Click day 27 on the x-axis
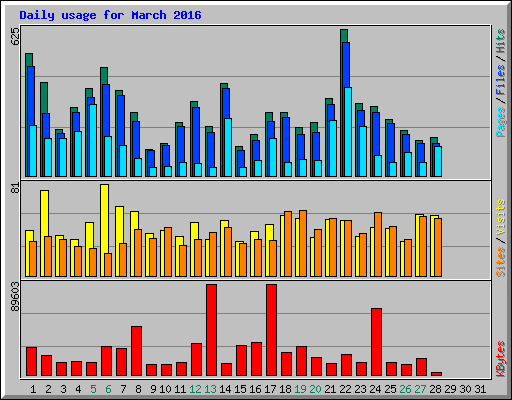 click(420, 389)
